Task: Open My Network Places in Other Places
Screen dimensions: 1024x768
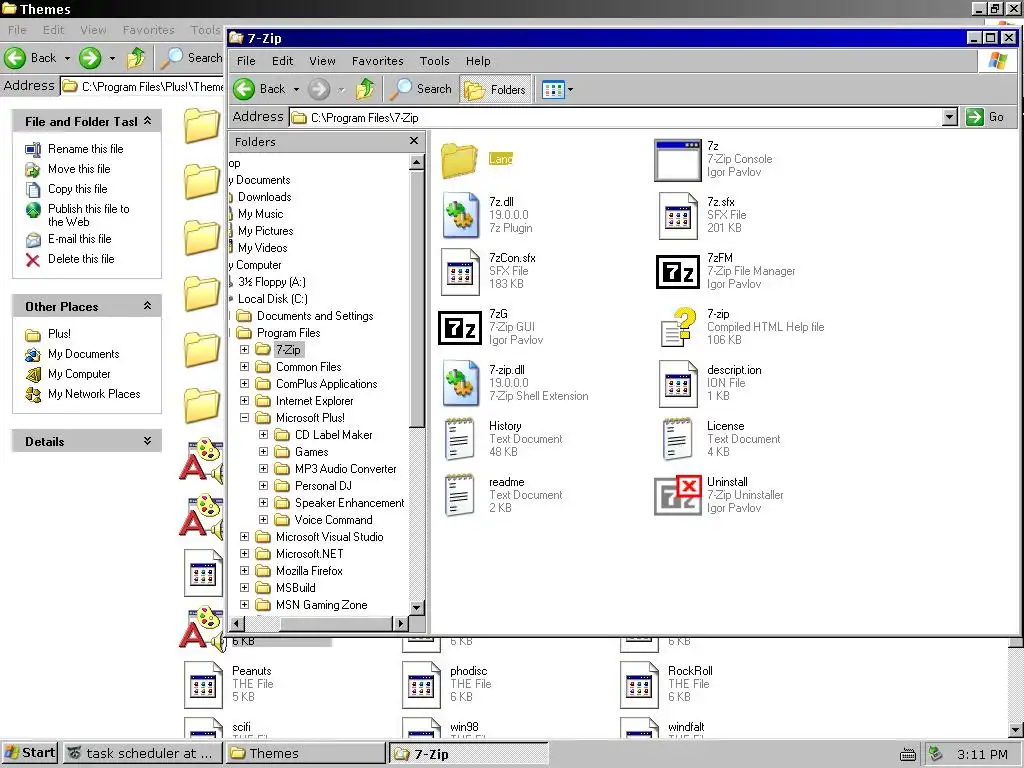Action: pos(94,394)
